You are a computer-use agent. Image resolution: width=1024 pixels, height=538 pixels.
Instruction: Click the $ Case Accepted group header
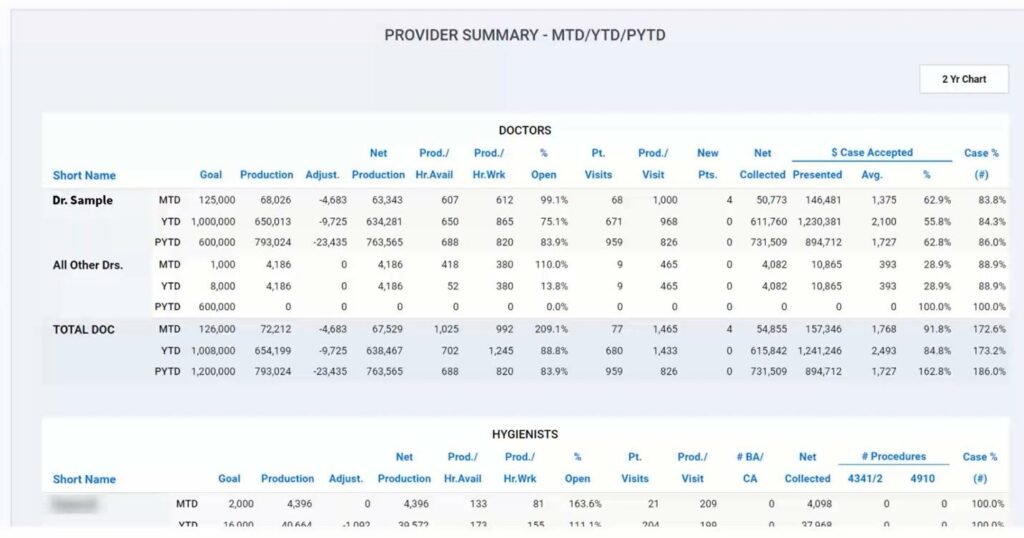point(872,152)
